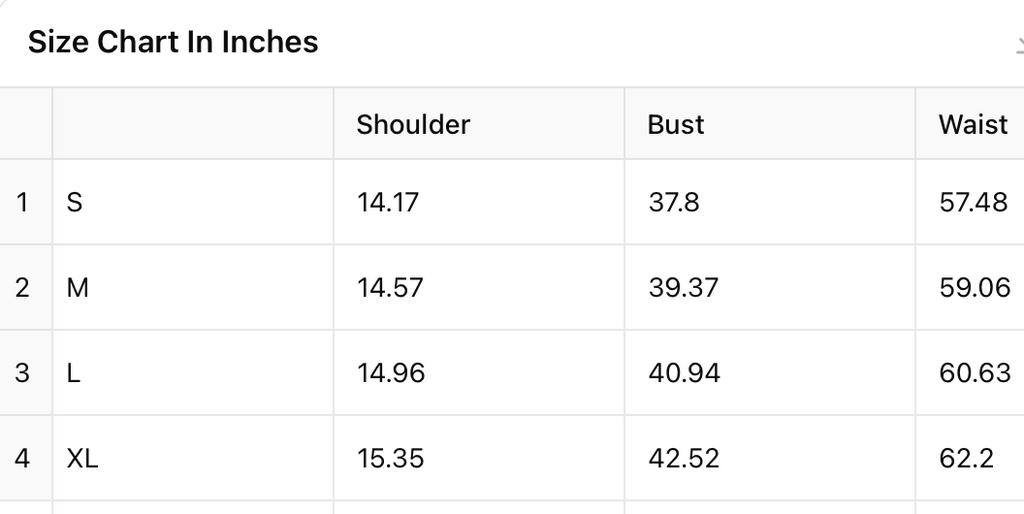Select the Bust column header

(x=676, y=124)
